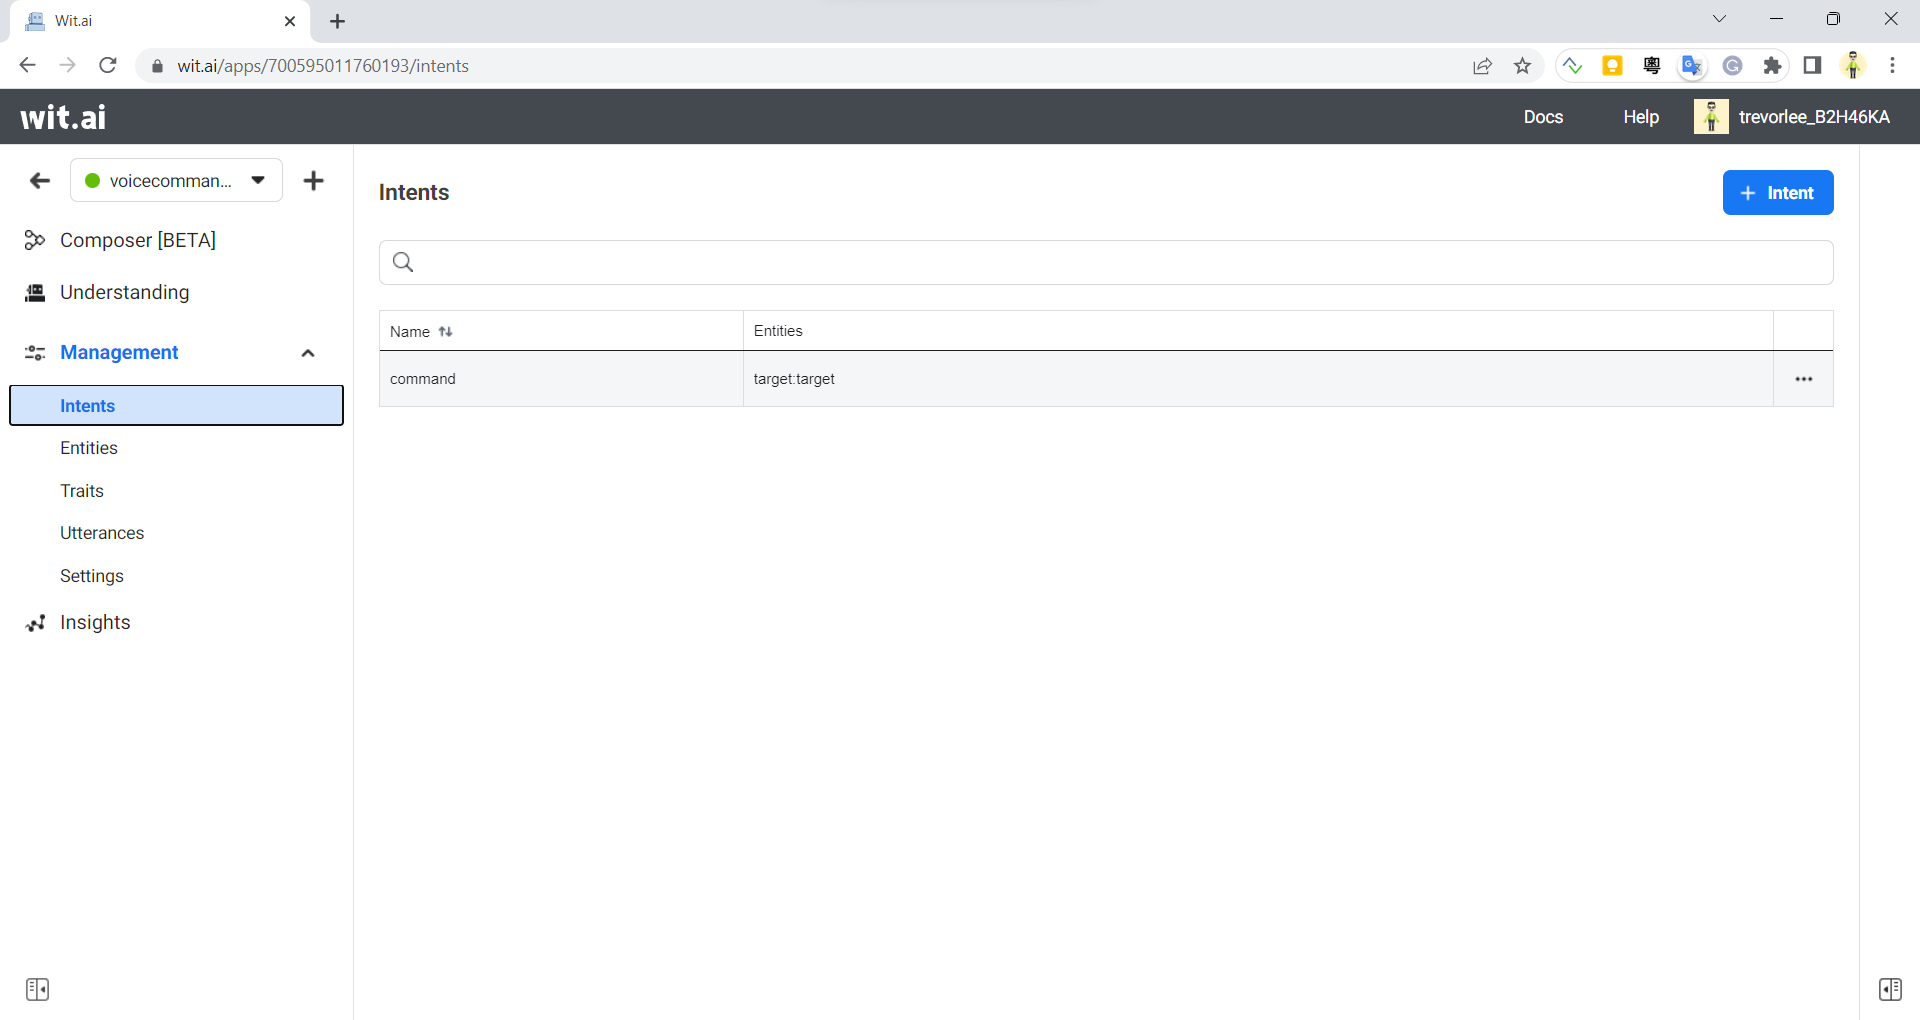The height and width of the screenshot is (1020, 1920).
Task: Click the browser forward arrow
Action: coord(67,66)
